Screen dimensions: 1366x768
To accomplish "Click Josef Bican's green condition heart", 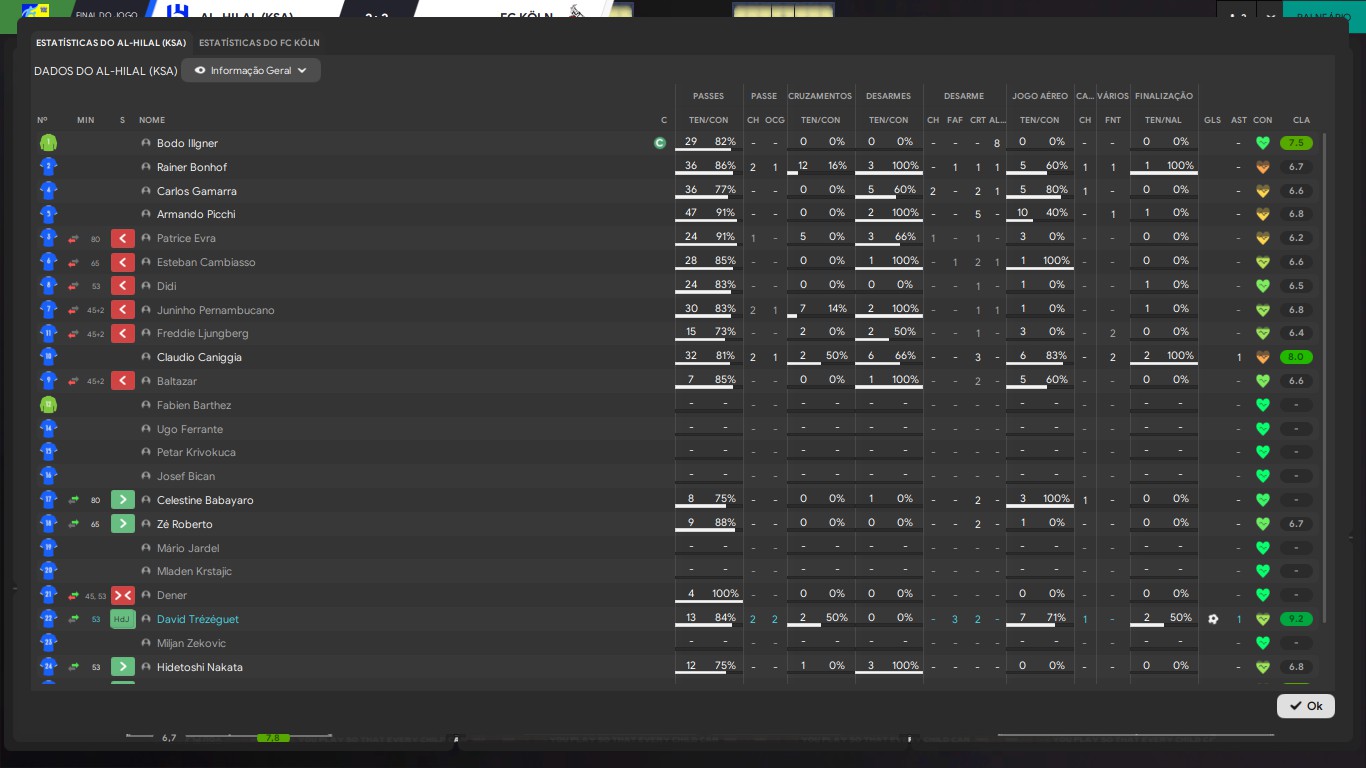I will pyautogui.click(x=1263, y=476).
